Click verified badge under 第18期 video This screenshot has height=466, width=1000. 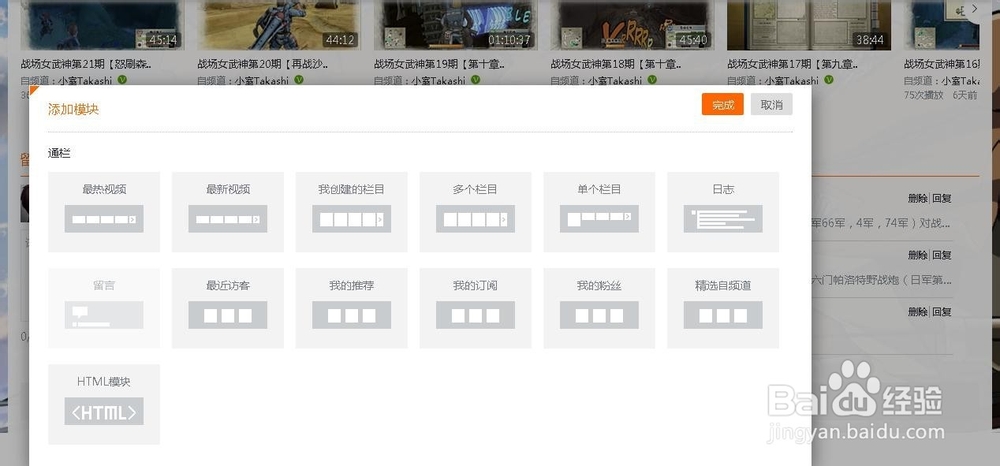click(x=652, y=80)
